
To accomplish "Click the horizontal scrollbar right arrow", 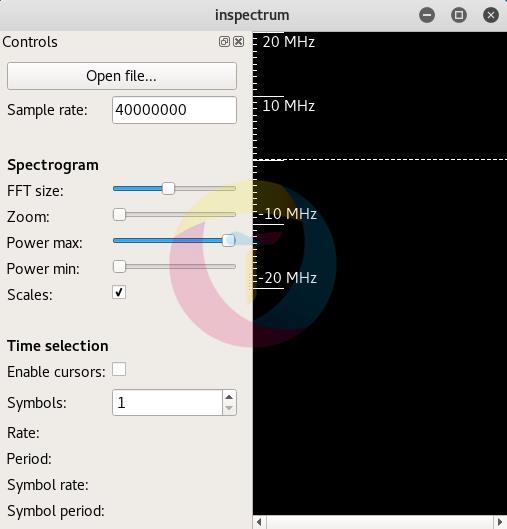I will point(500,522).
